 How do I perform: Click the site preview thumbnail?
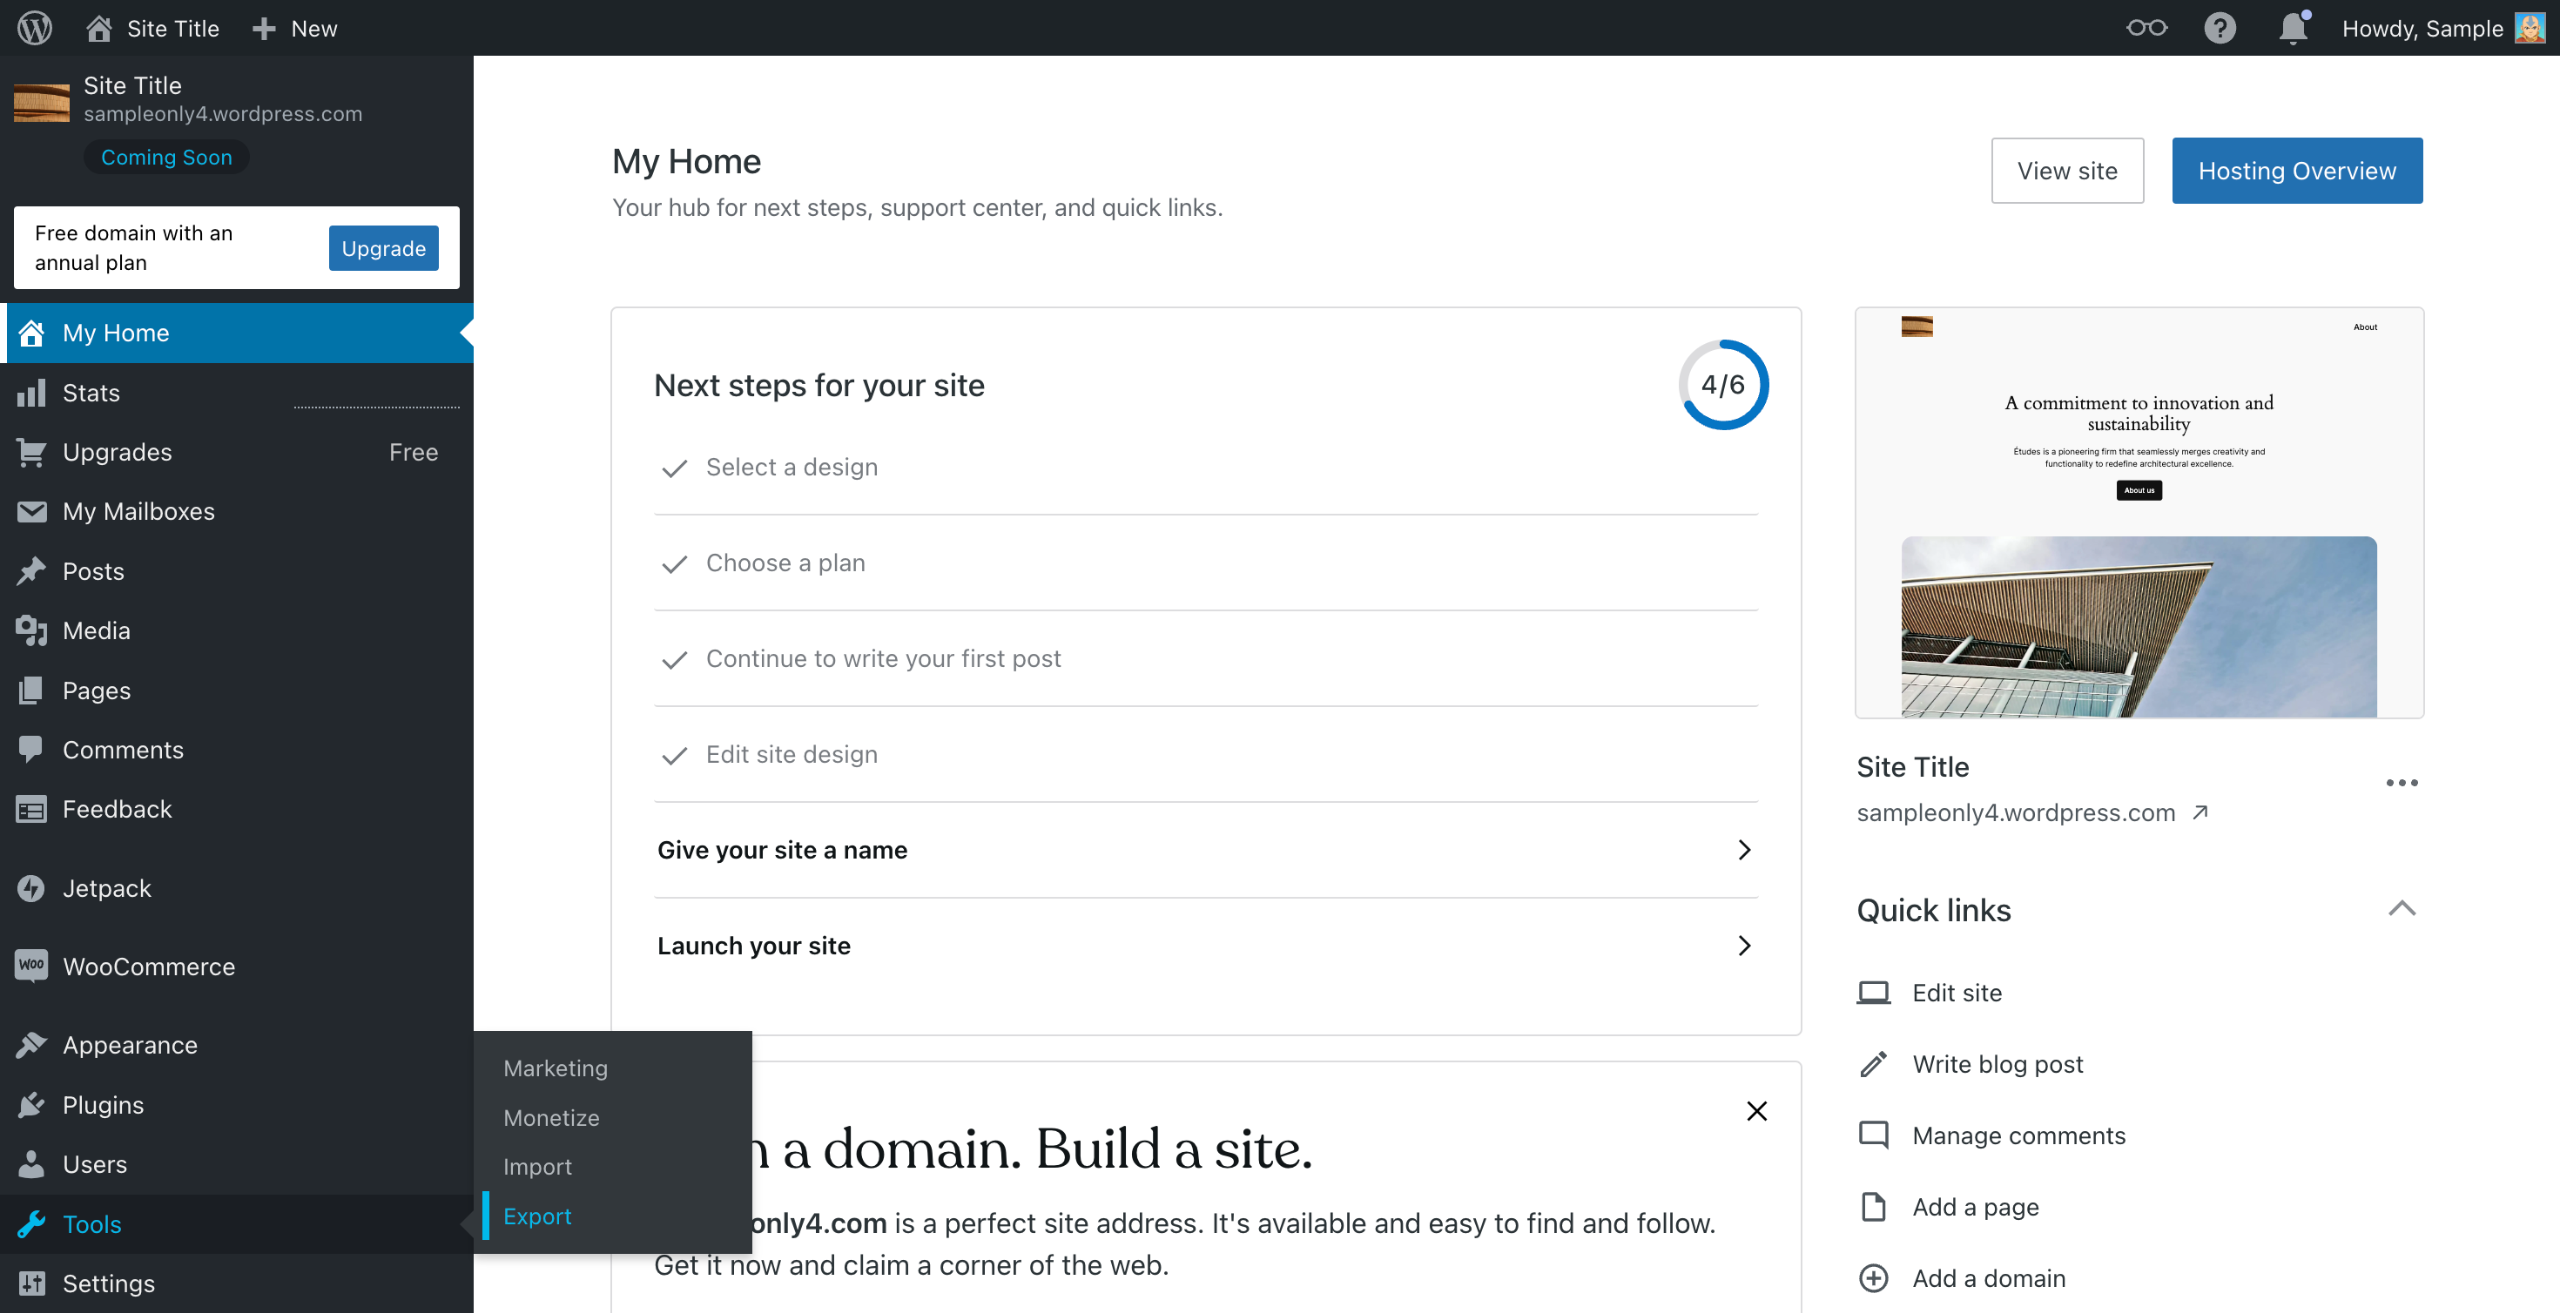click(x=2138, y=513)
